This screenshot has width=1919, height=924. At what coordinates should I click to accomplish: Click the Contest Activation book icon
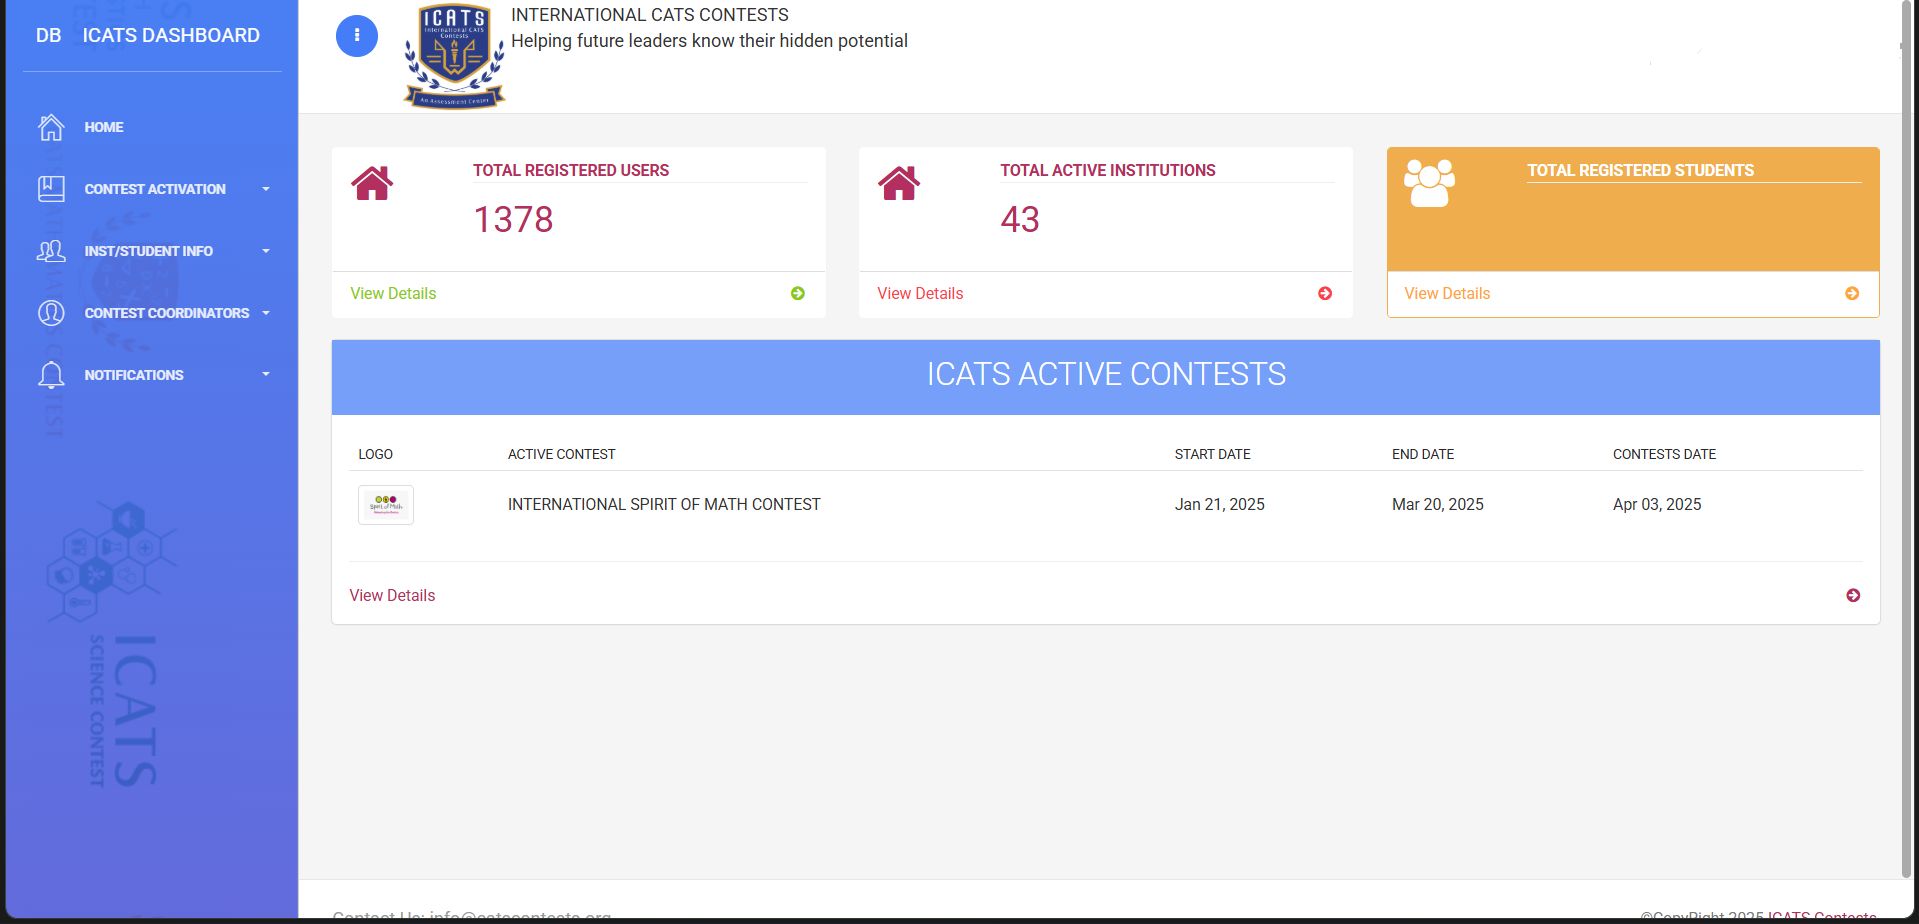tap(51, 189)
